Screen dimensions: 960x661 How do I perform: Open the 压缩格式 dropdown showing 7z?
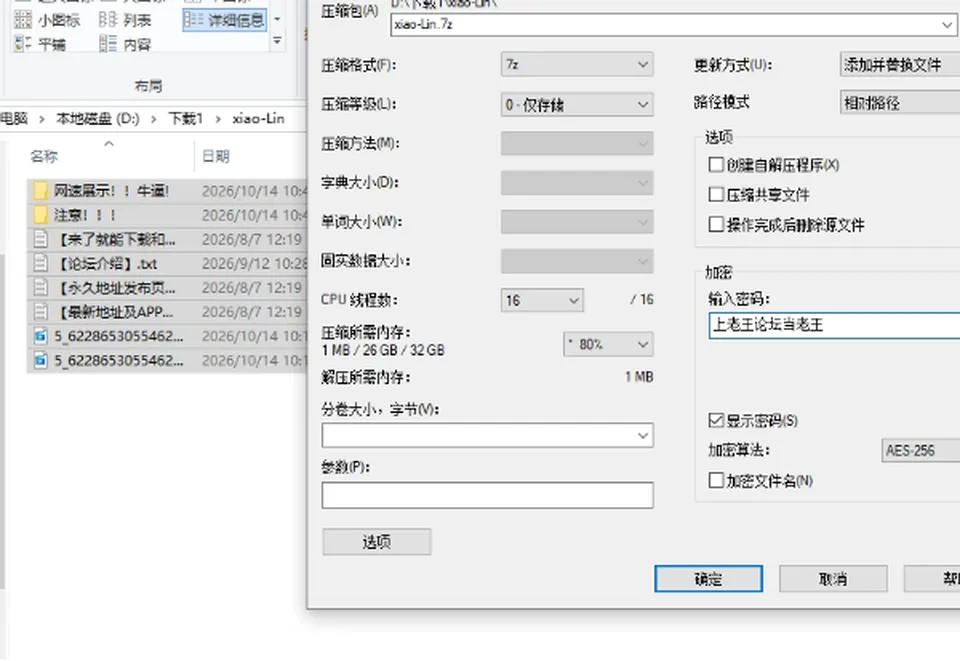click(577, 64)
